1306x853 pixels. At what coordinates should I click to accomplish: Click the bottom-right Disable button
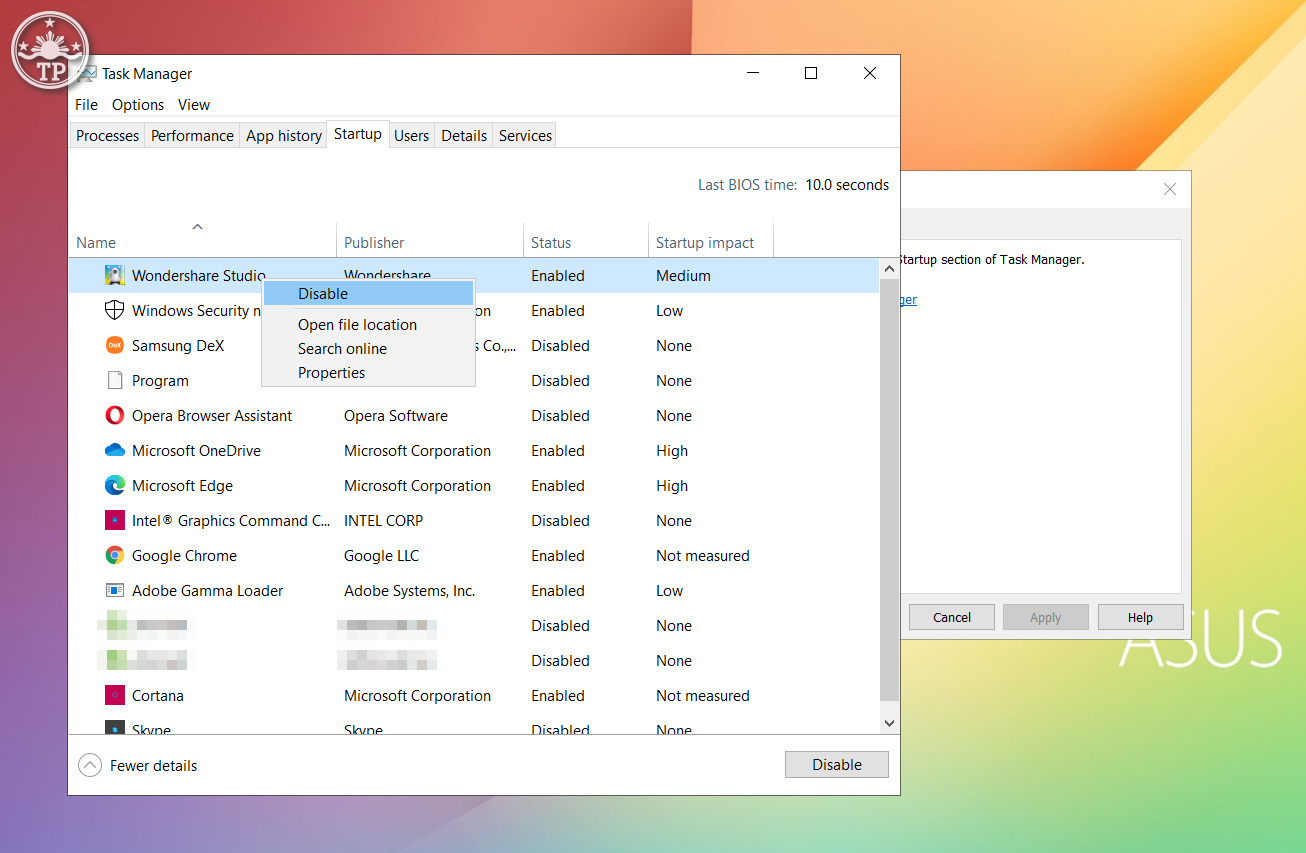click(837, 765)
